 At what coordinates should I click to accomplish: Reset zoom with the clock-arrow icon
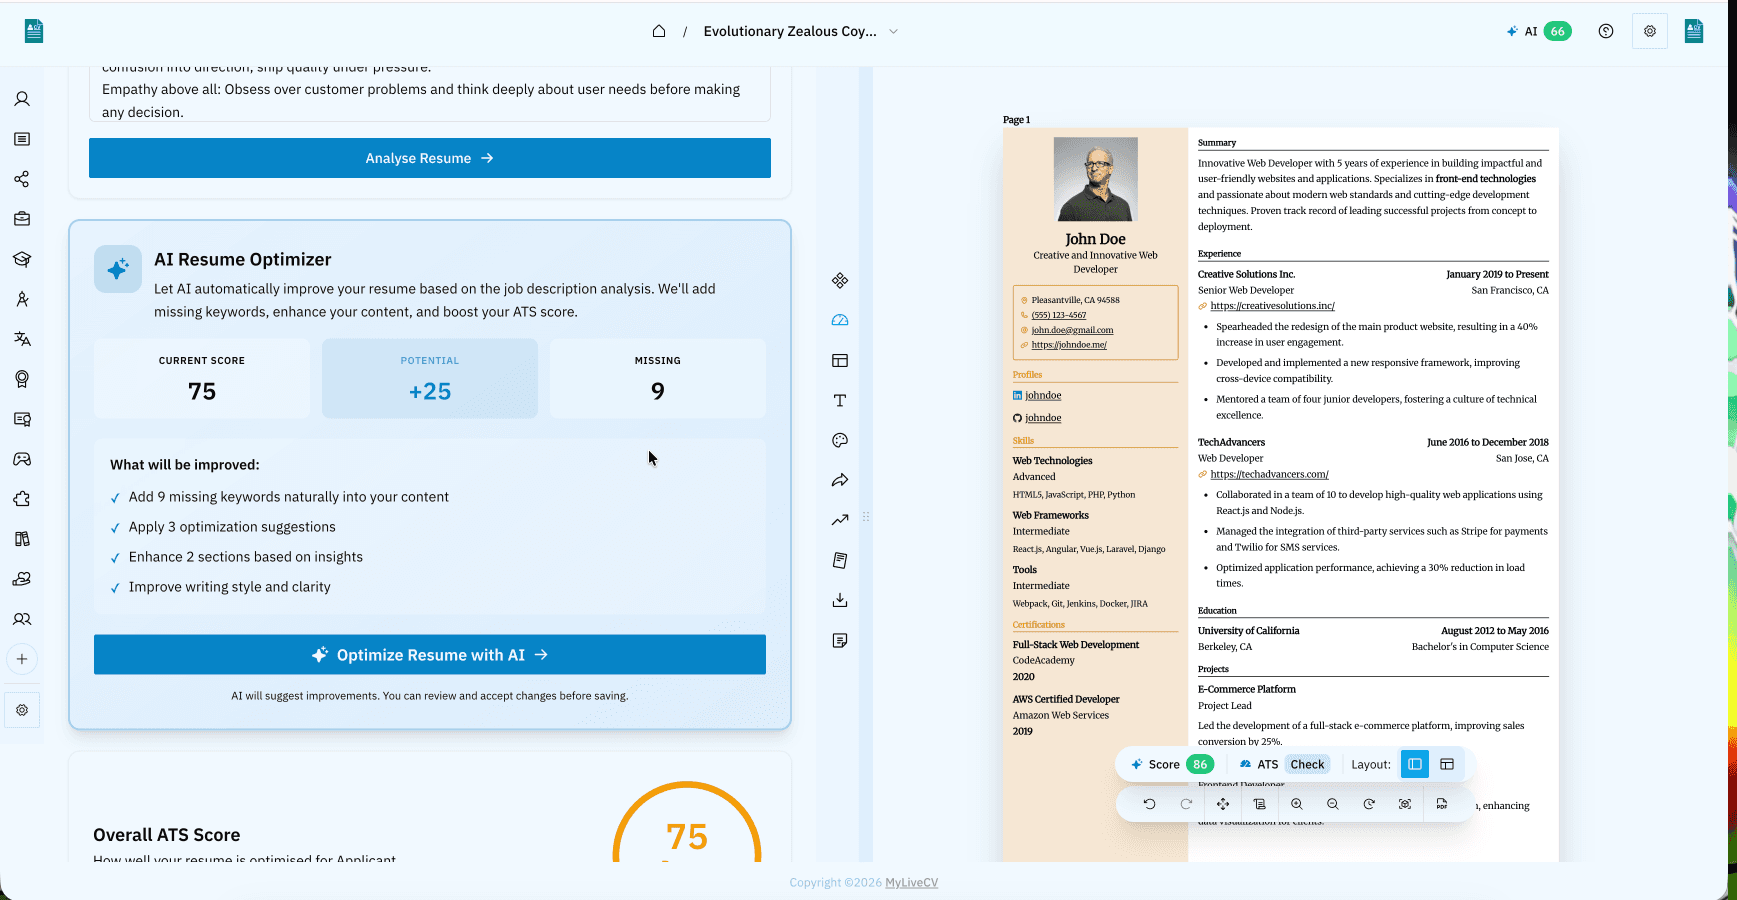(1369, 804)
